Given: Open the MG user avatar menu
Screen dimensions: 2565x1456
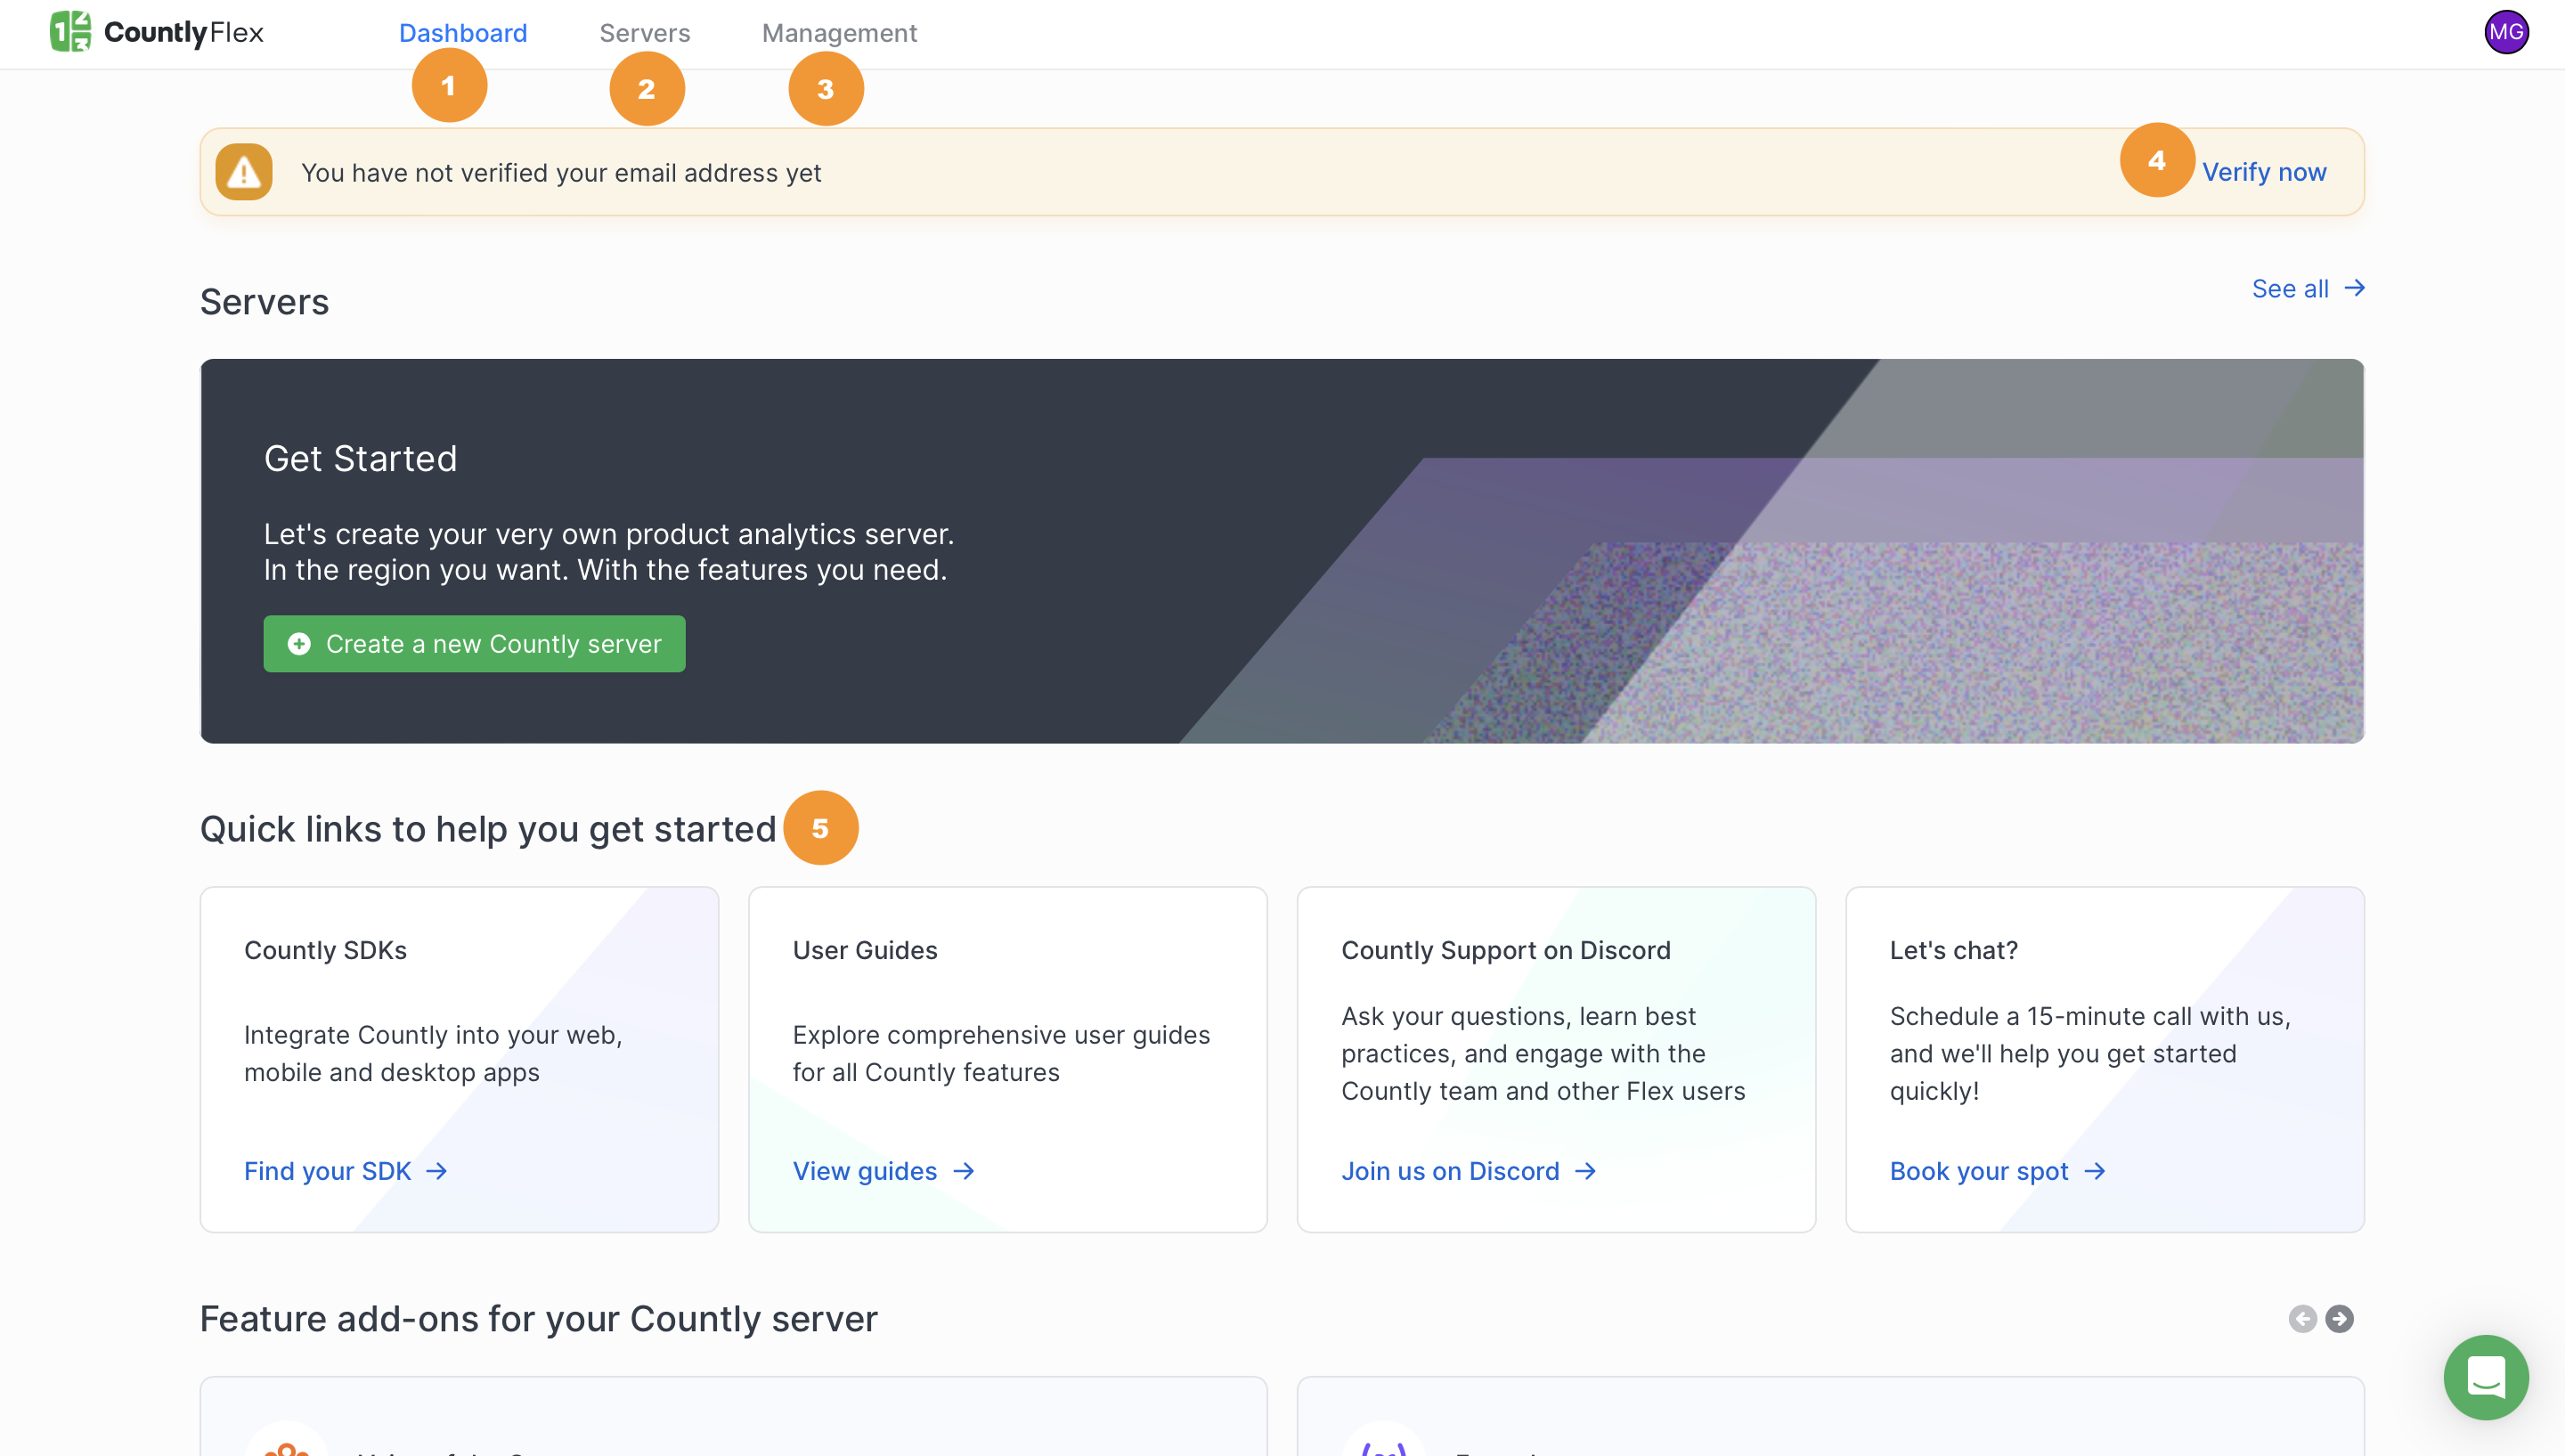Looking at the screenshot, I should [x=2506, y=32].
